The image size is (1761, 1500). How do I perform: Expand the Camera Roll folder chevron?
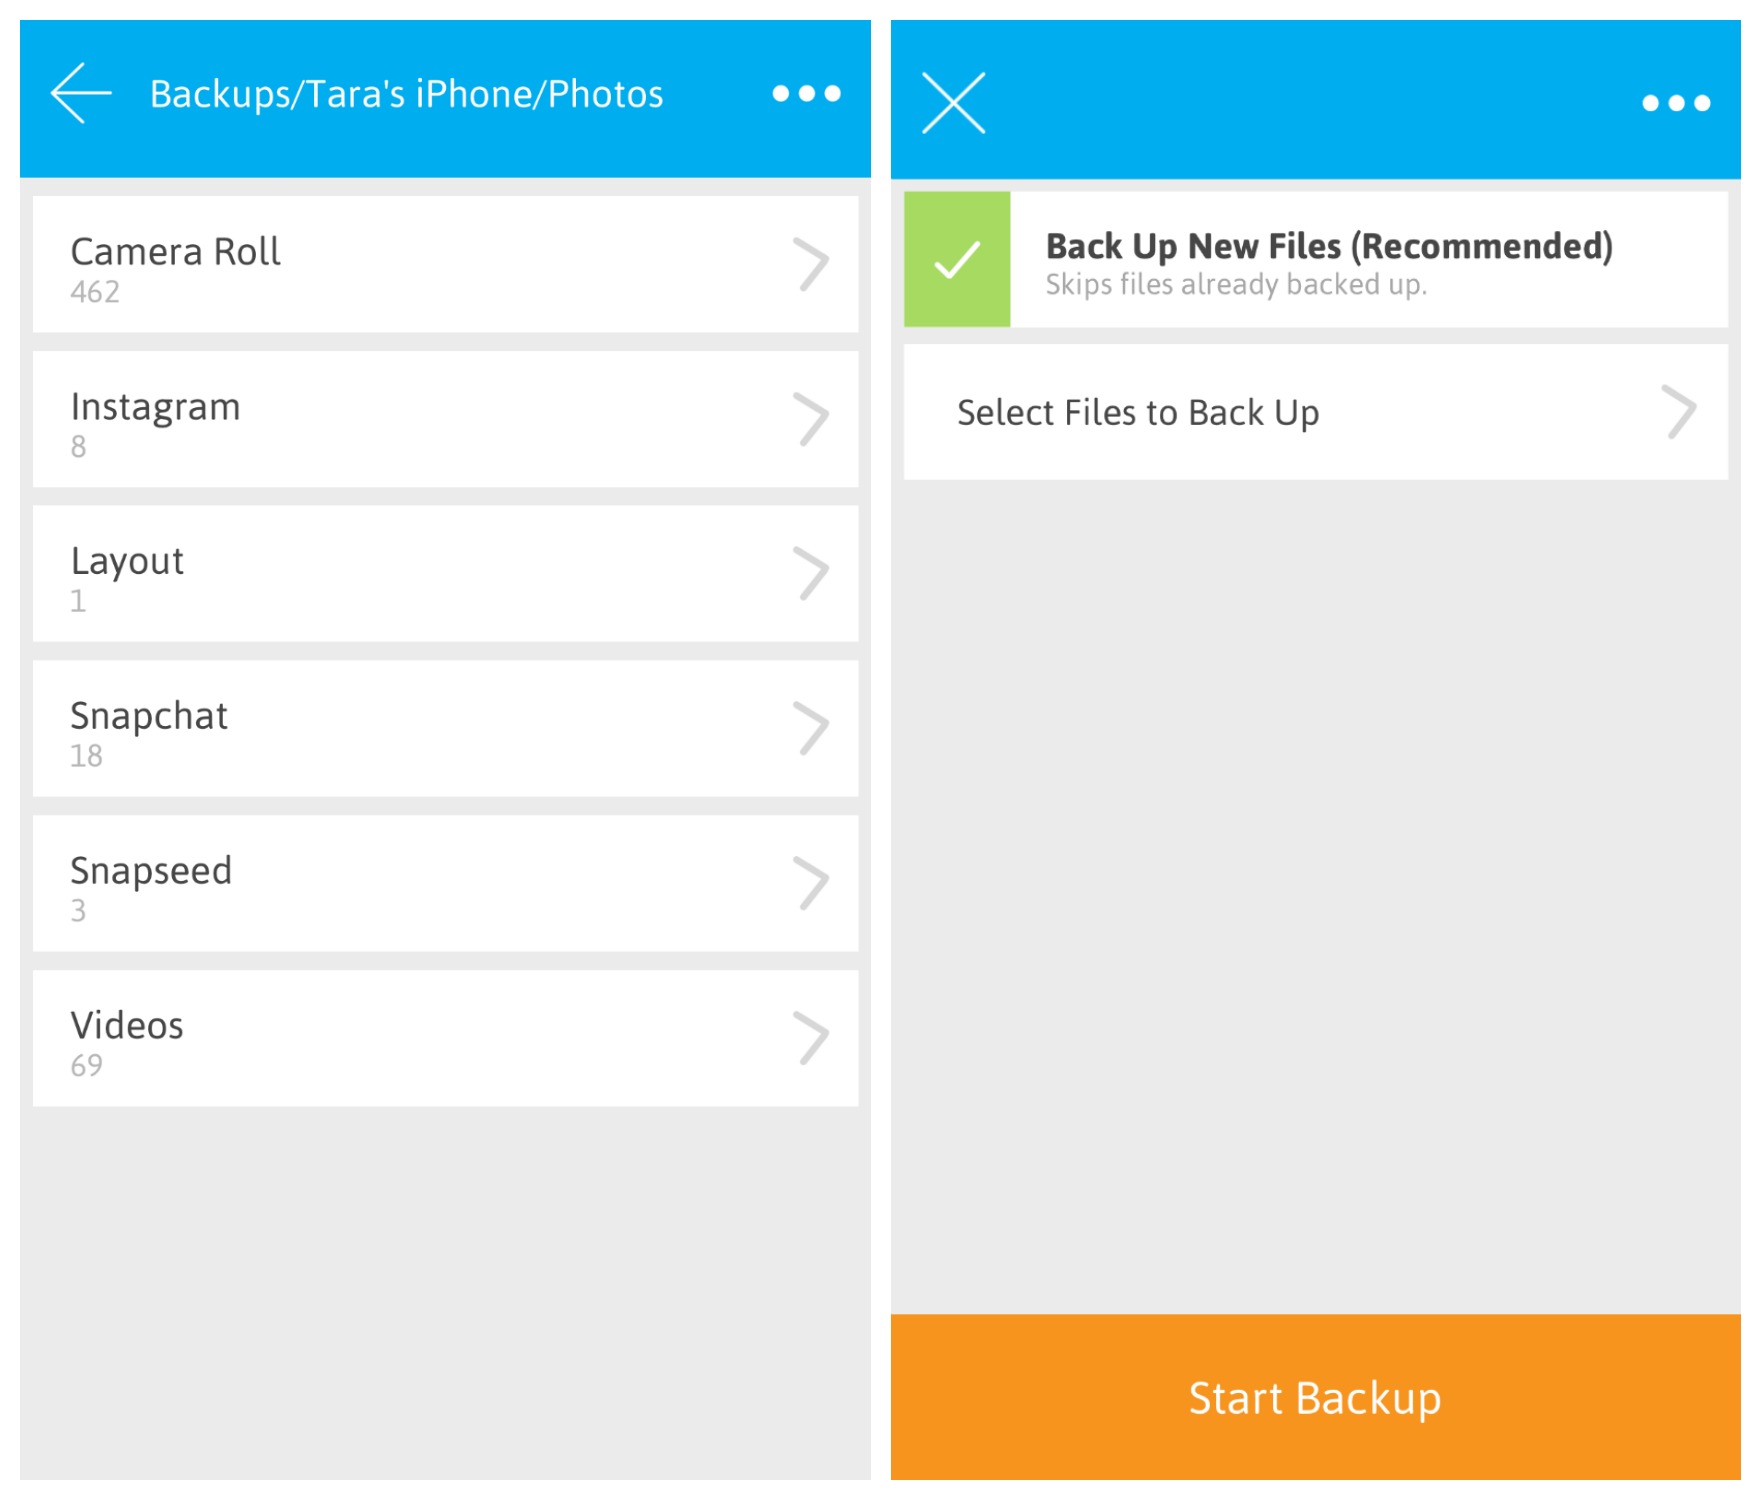click(811, 265)
